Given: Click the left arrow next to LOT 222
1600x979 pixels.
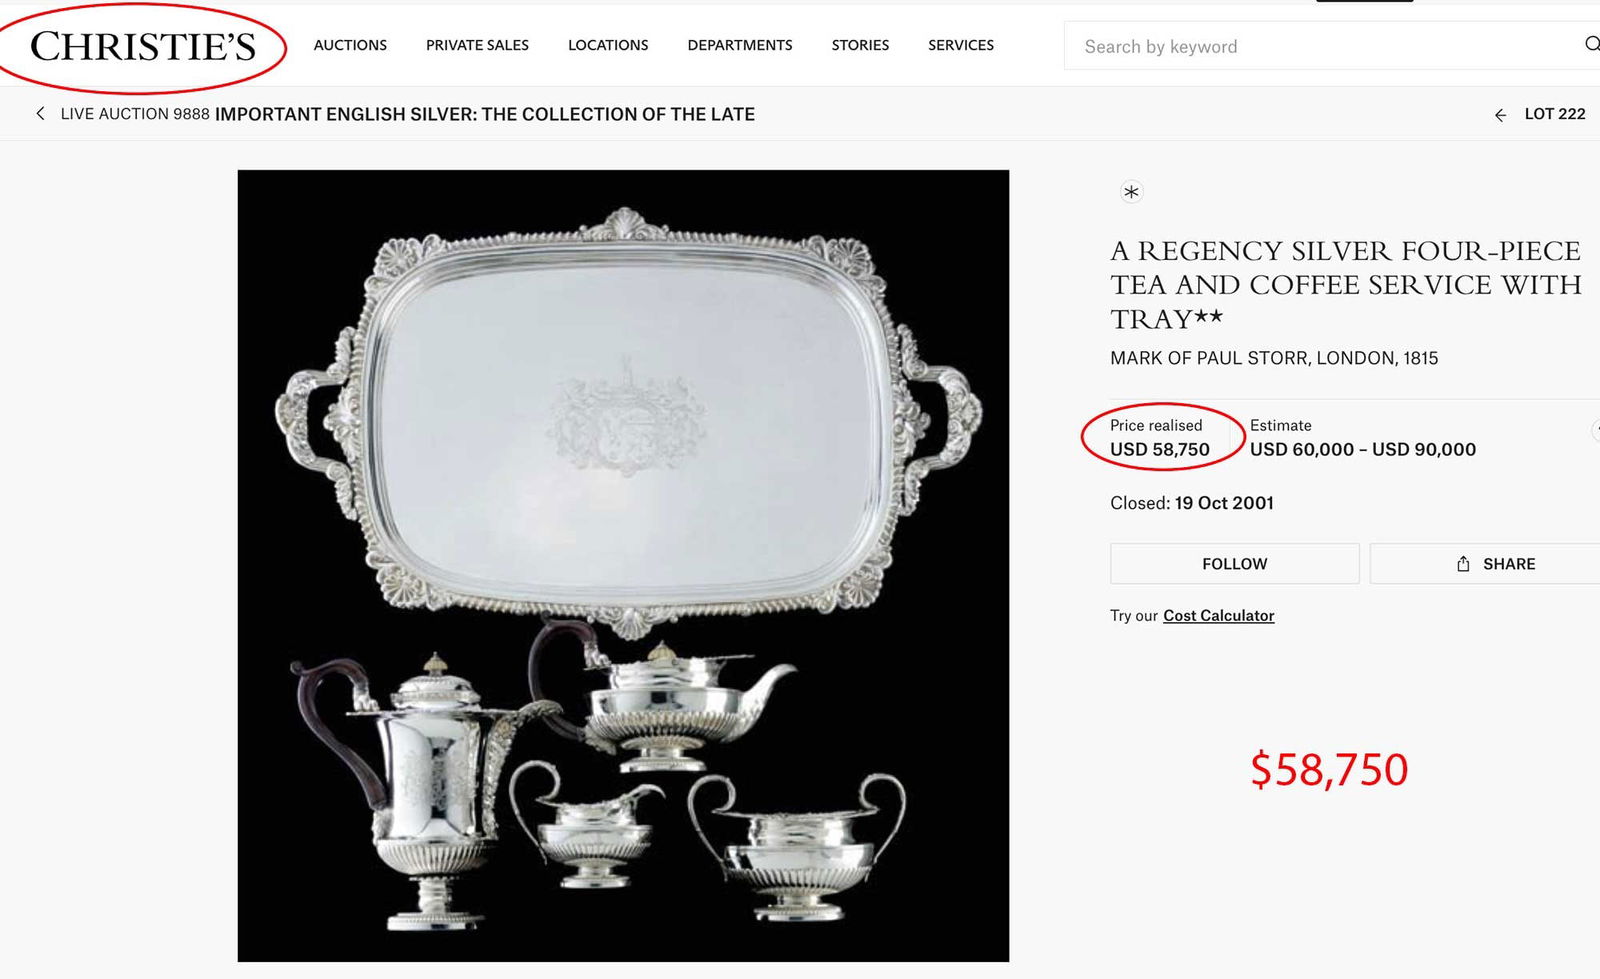Looking at the screenshot, I should 1501,115.
